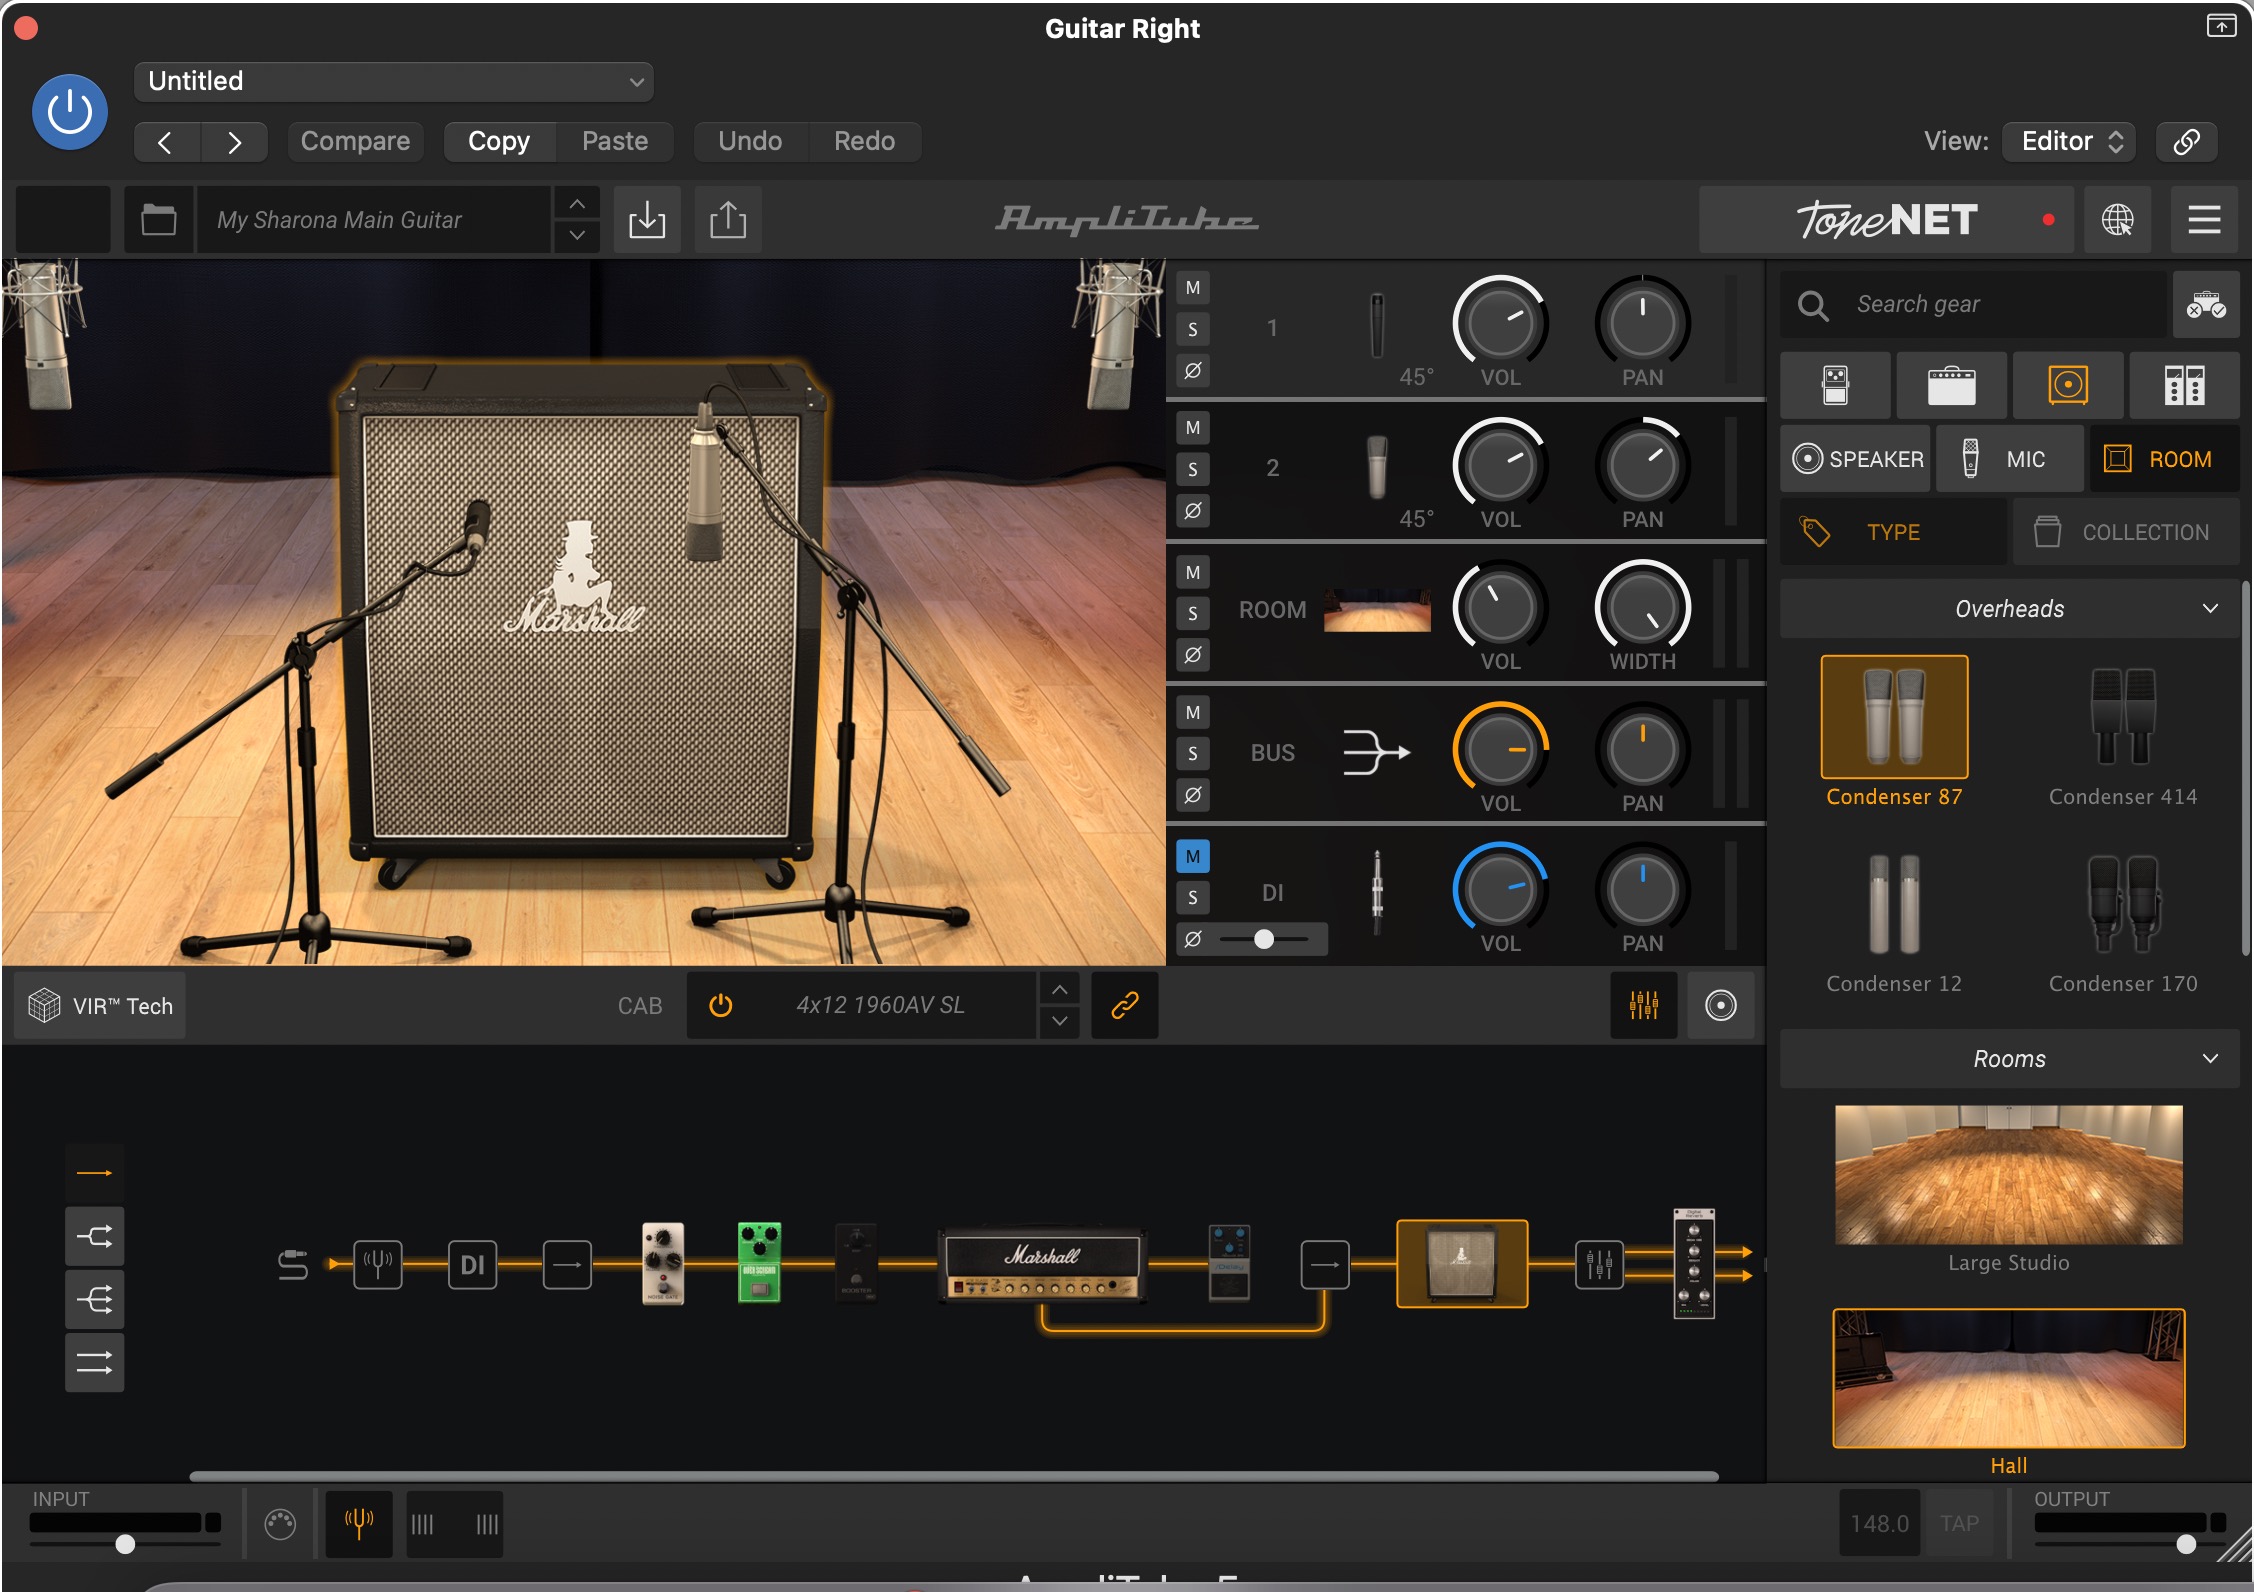Click the Search gear field
This screenshot has height=1592, width=2254.
(x=1974, y=304)
